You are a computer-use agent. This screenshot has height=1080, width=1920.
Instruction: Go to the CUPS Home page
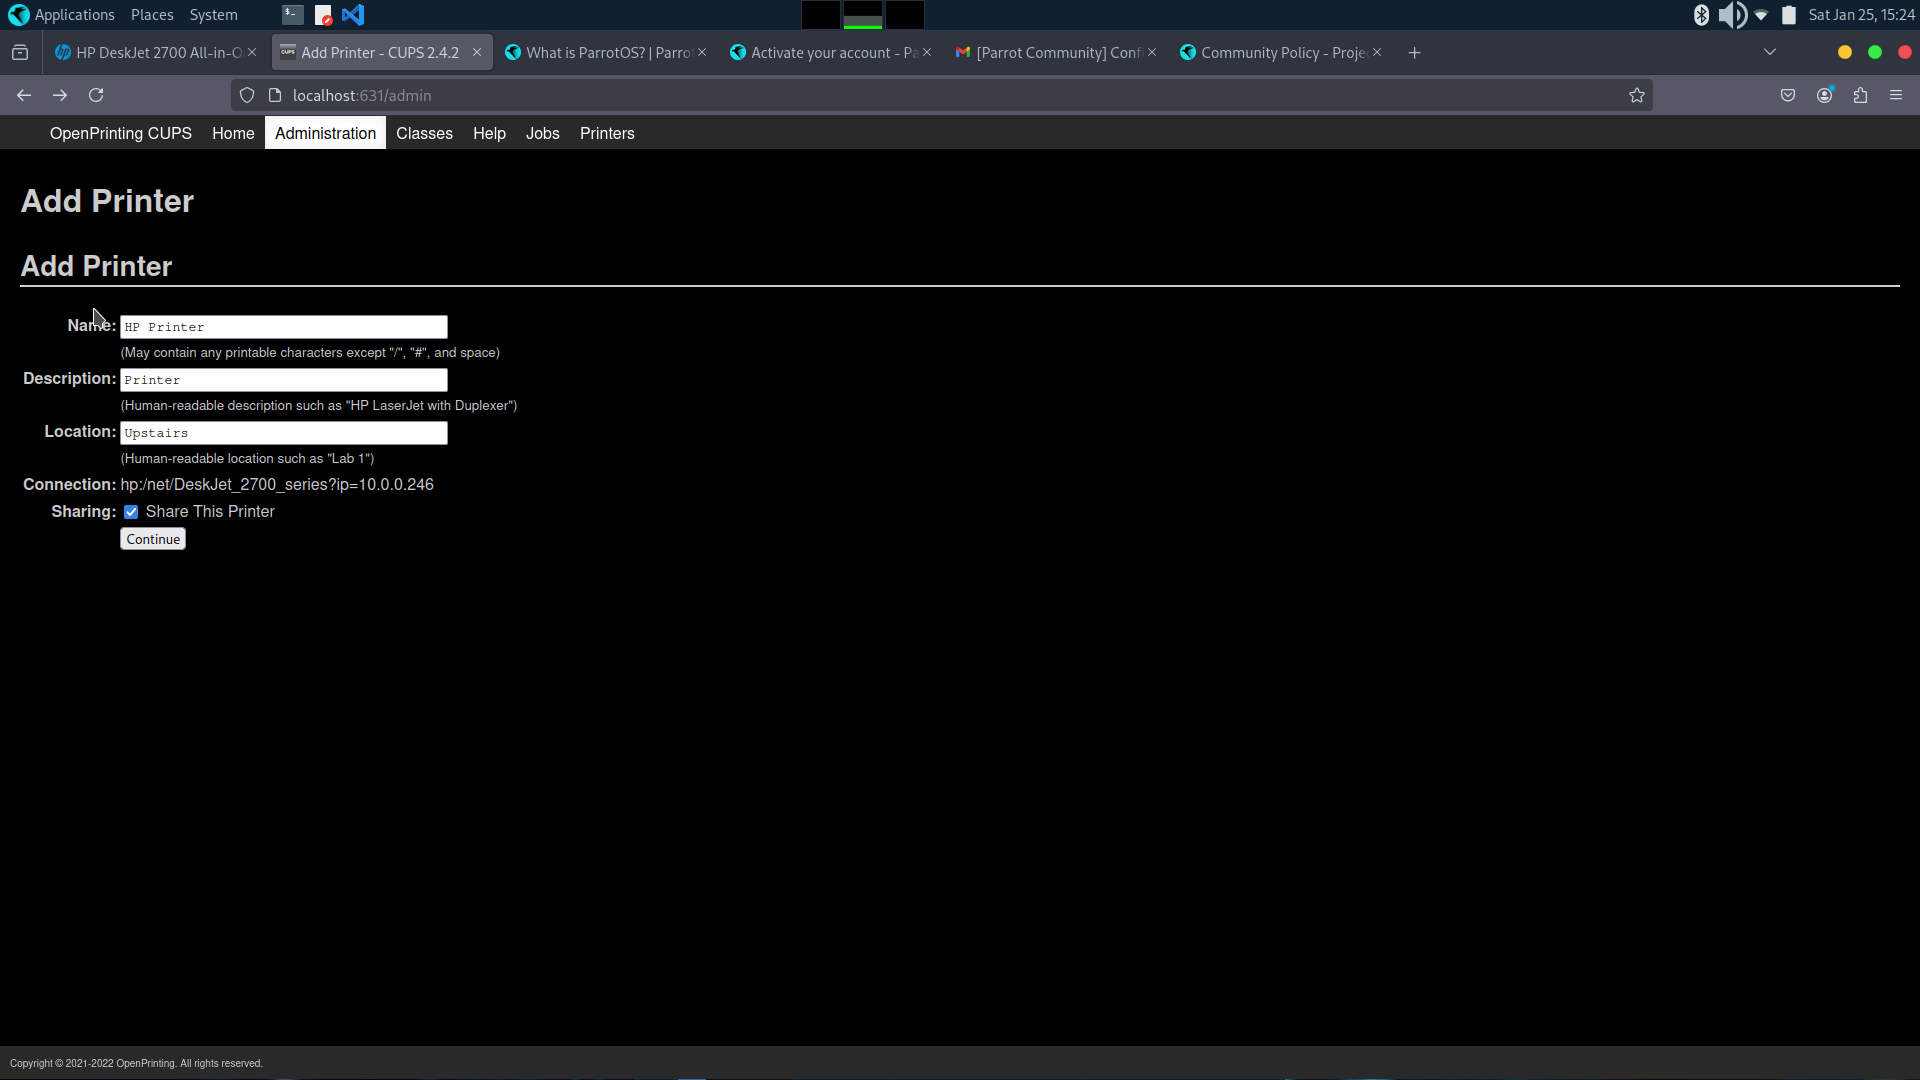(x=233, y=134)
